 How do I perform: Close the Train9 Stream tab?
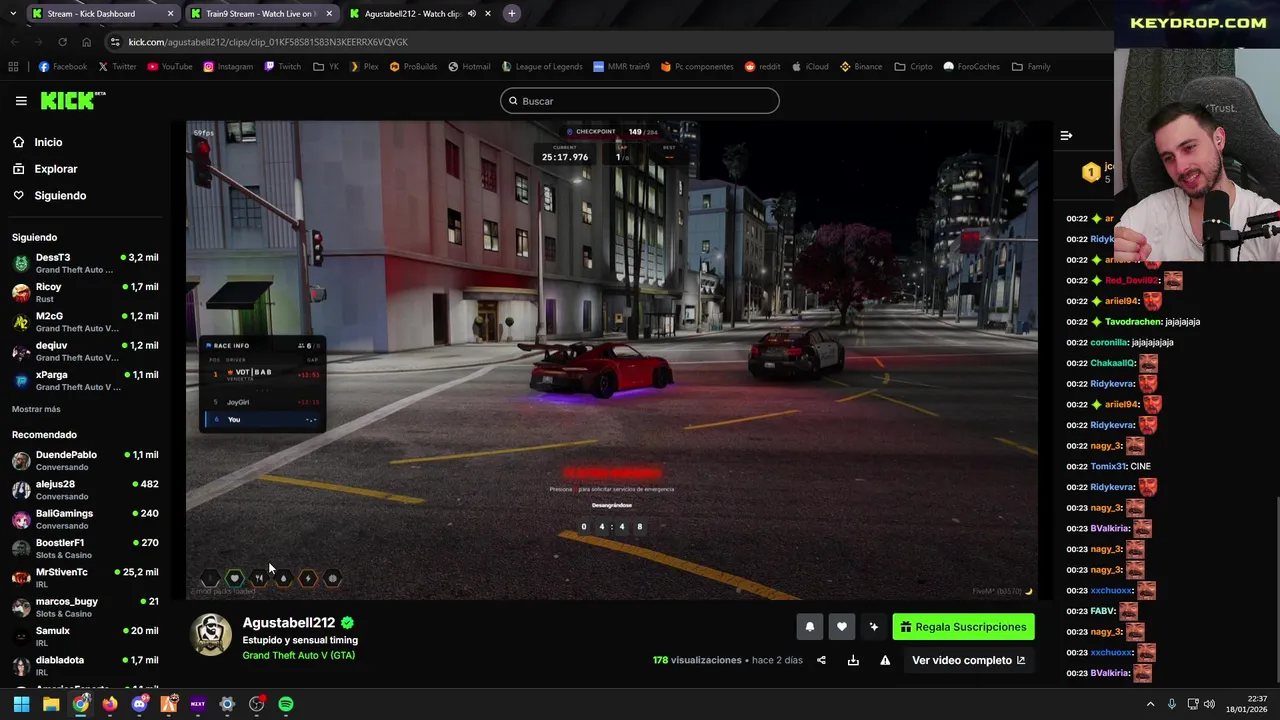click(x=329, y=14)
